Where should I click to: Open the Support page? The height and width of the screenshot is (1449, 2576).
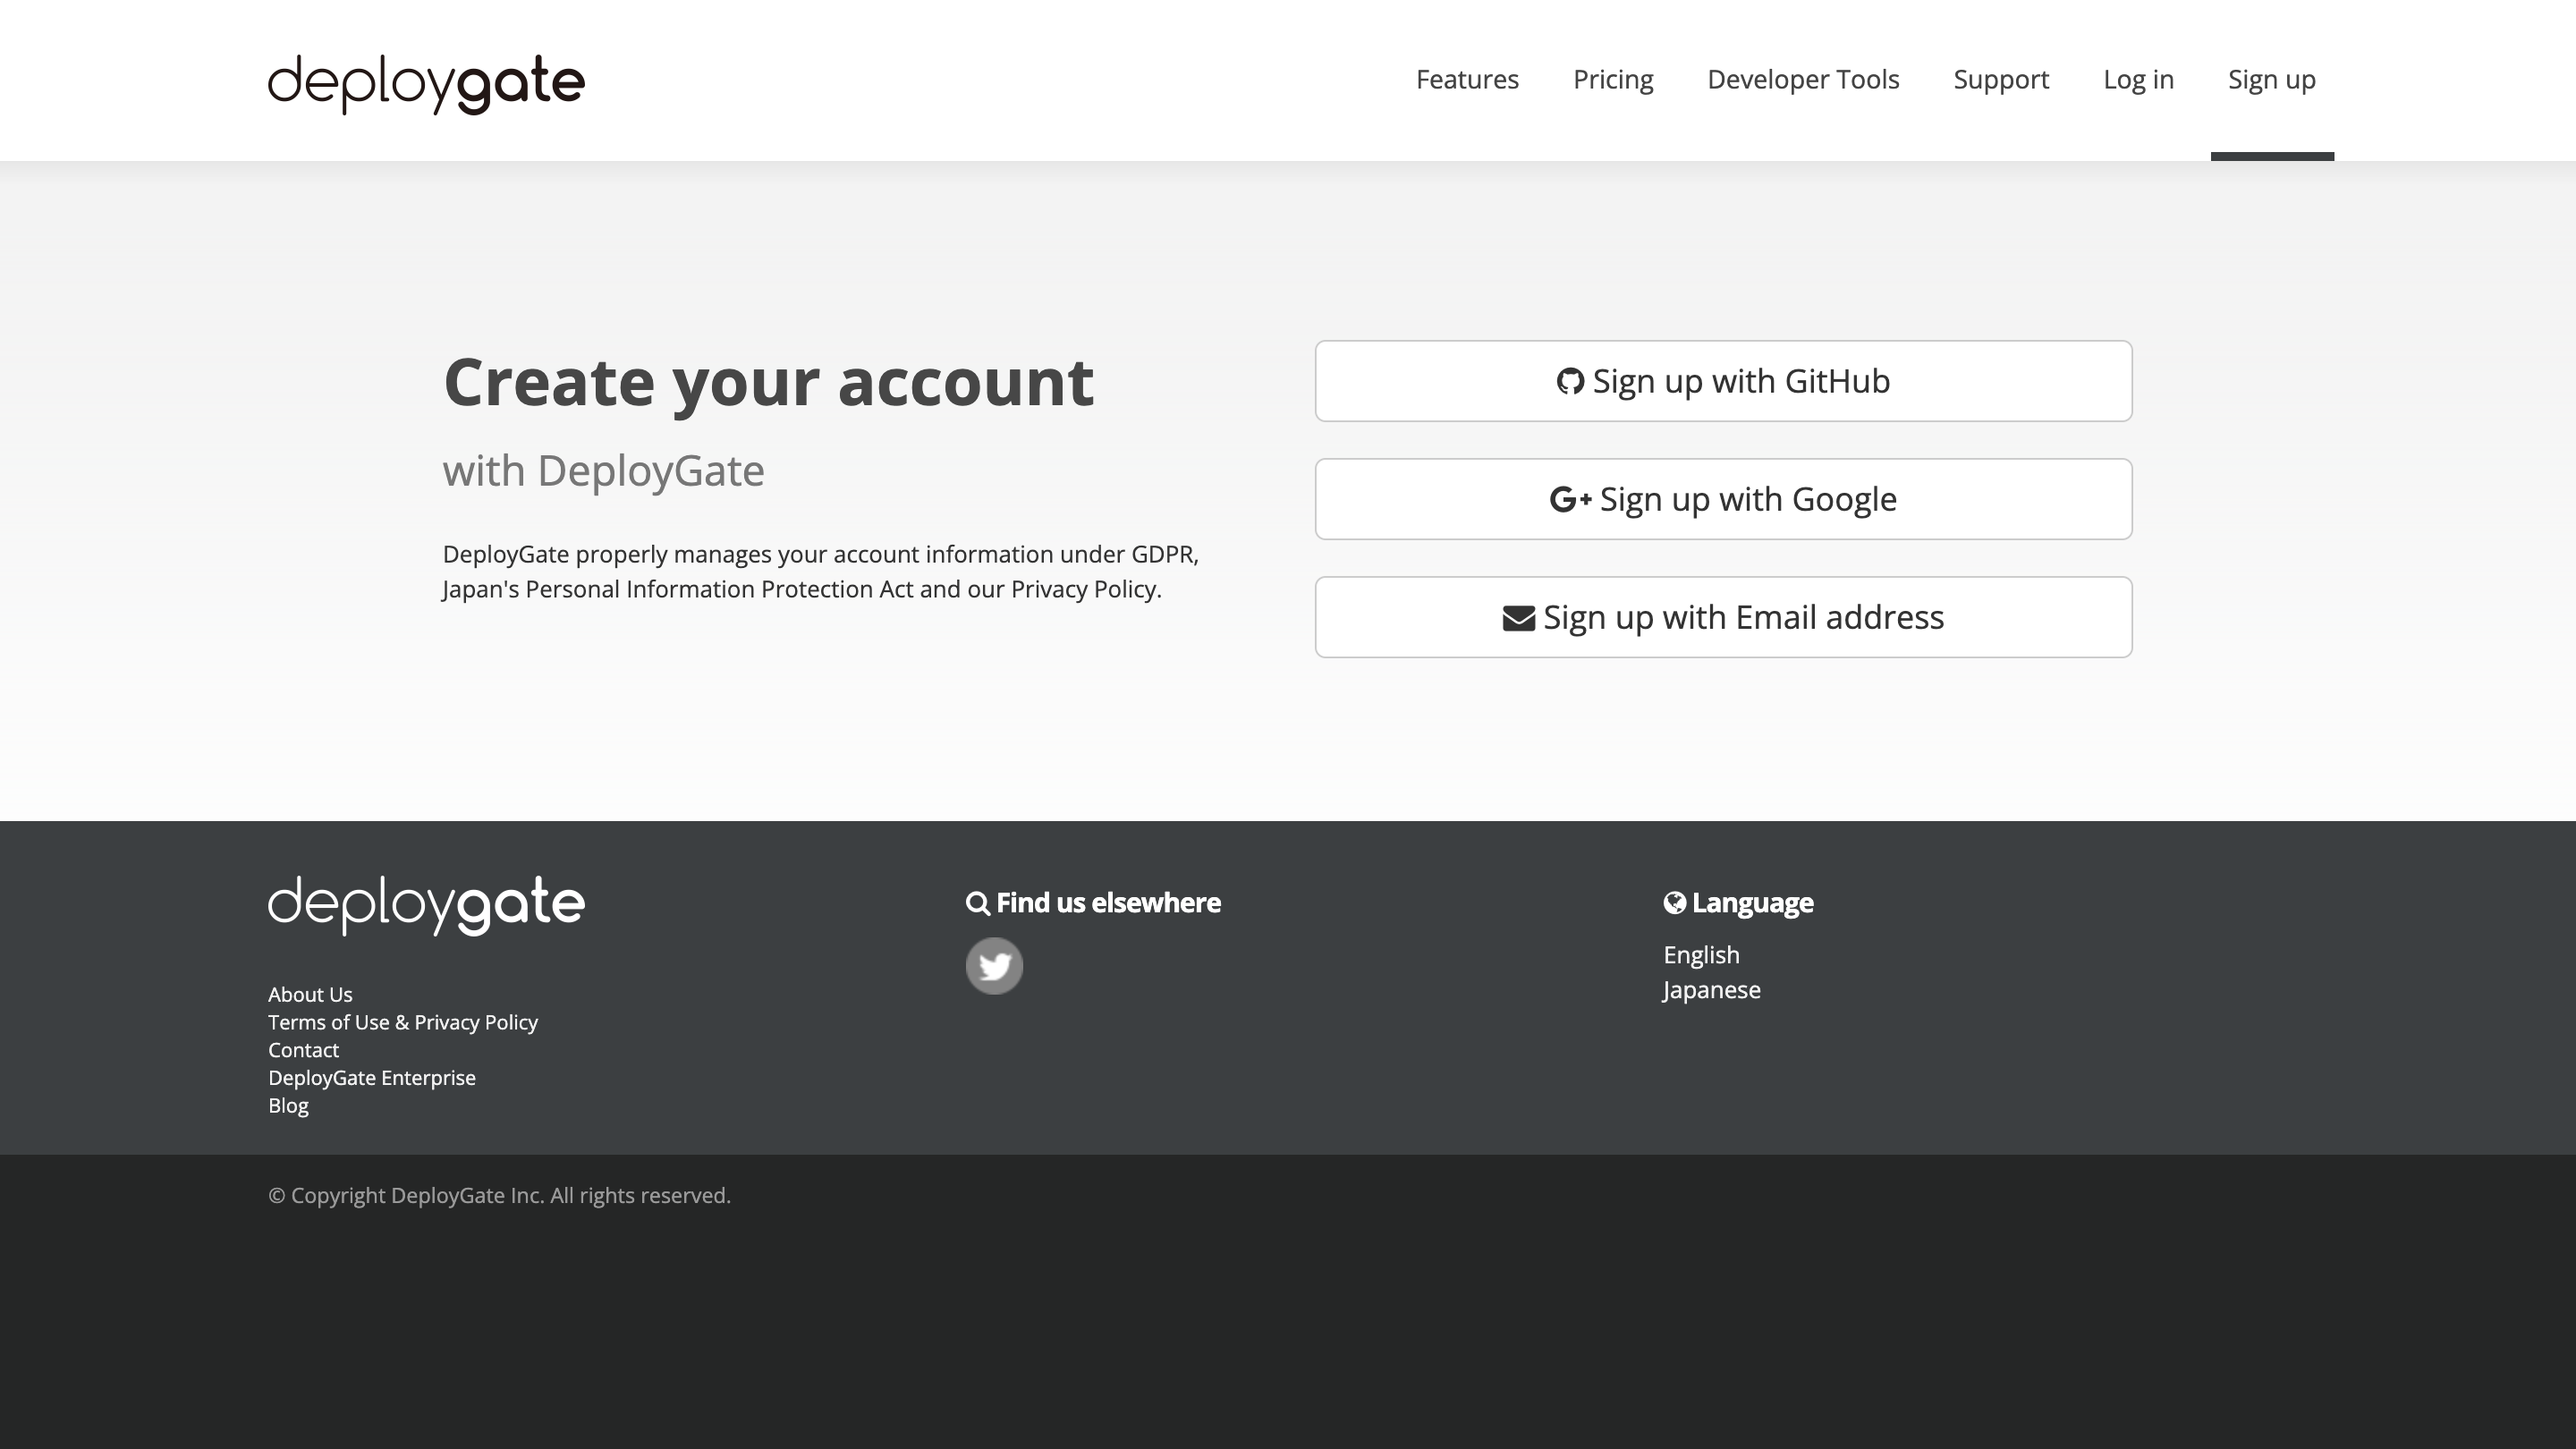[x=2001, y=79]
